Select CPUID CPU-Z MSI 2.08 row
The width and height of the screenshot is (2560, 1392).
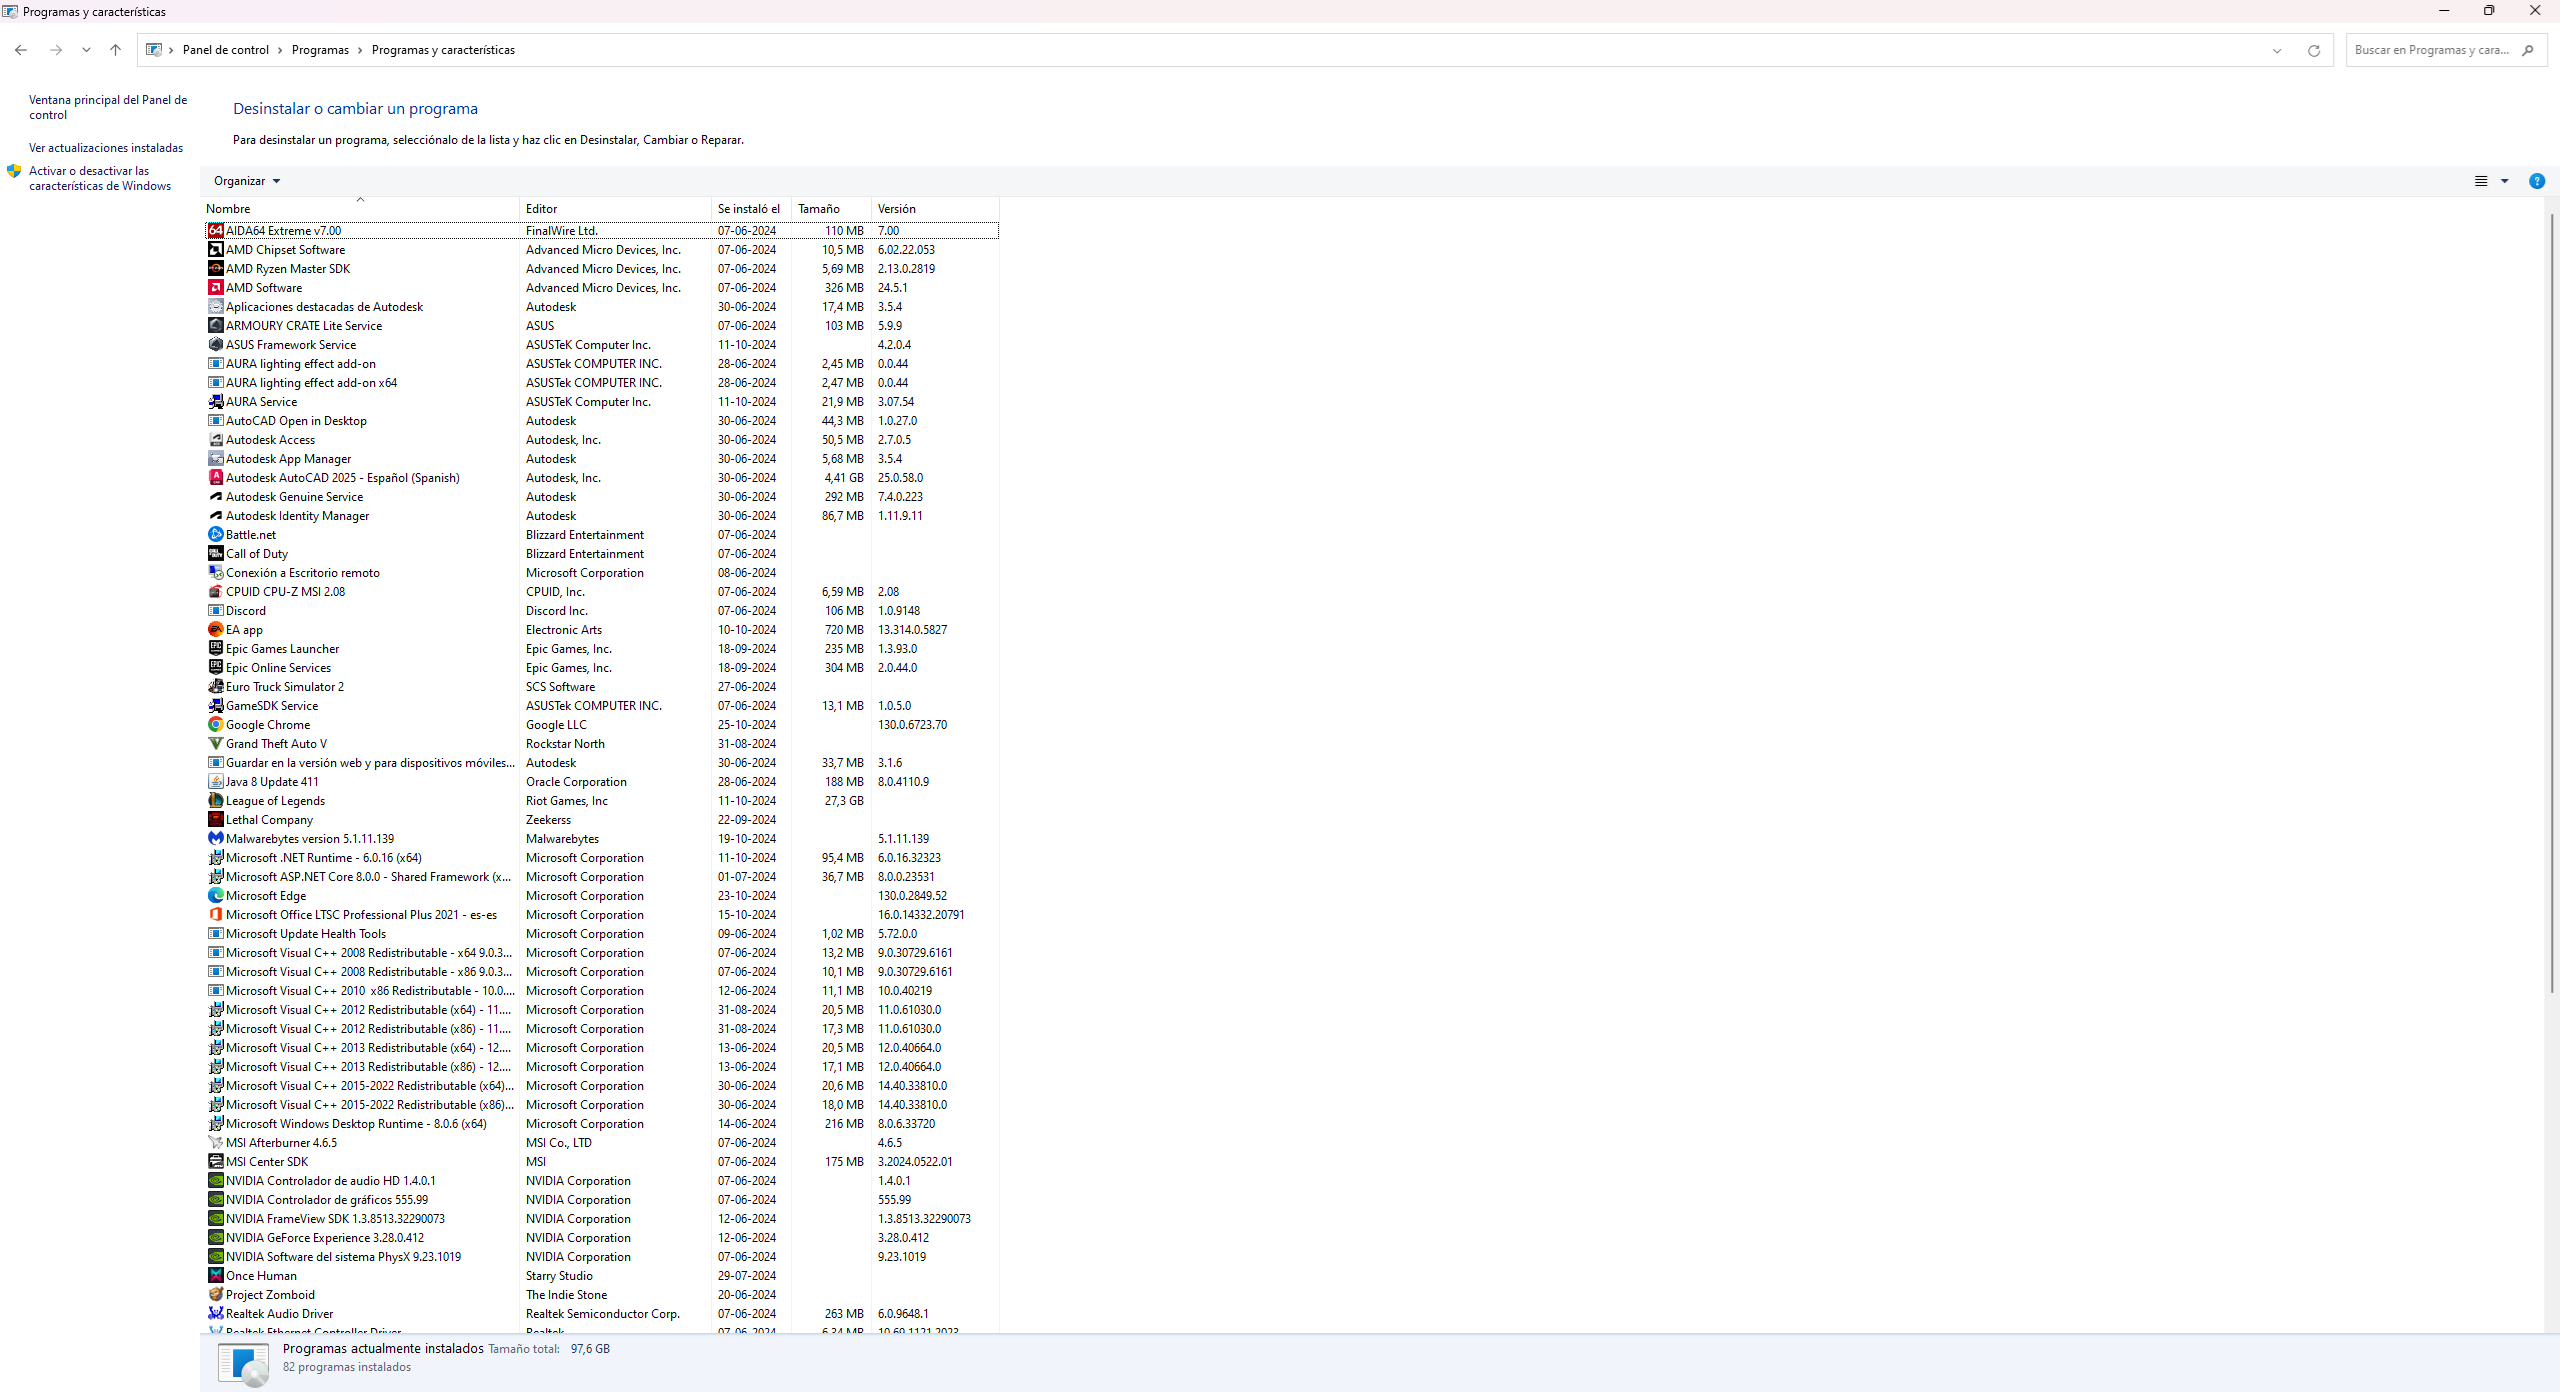[x=600, y=592]
